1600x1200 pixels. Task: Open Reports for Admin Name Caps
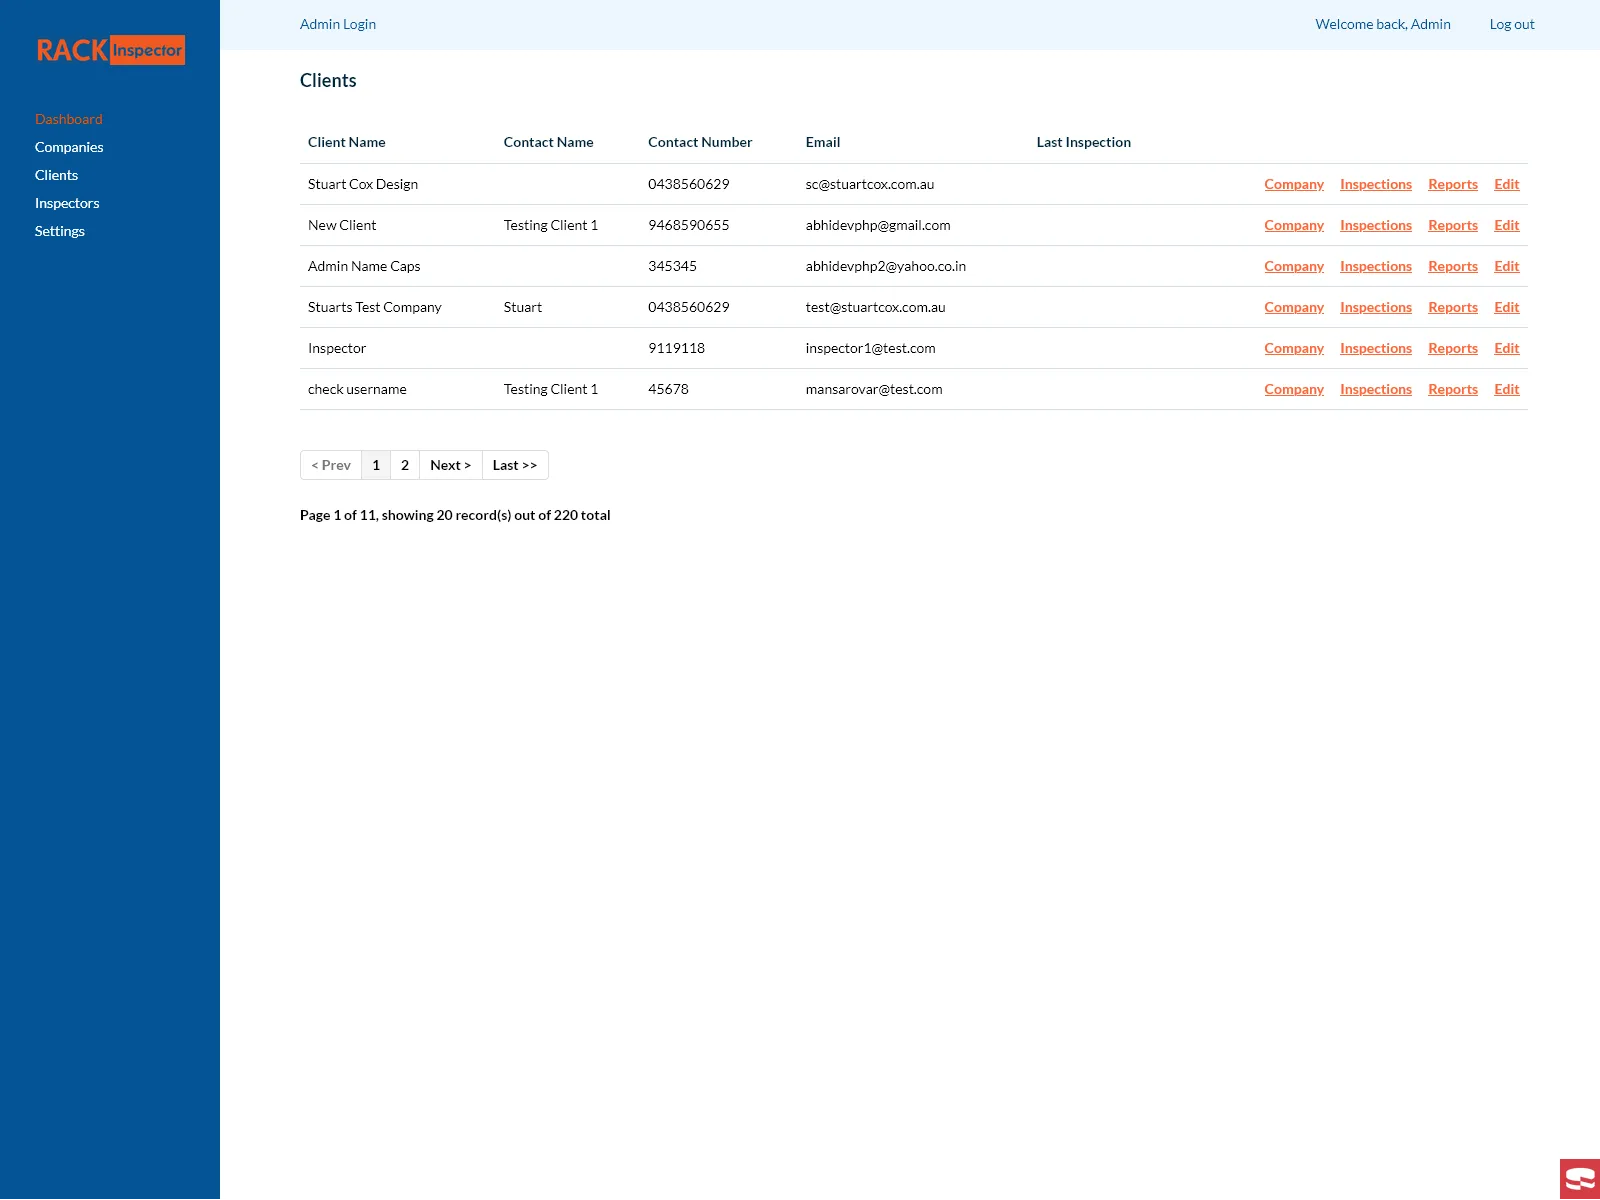1452,266
